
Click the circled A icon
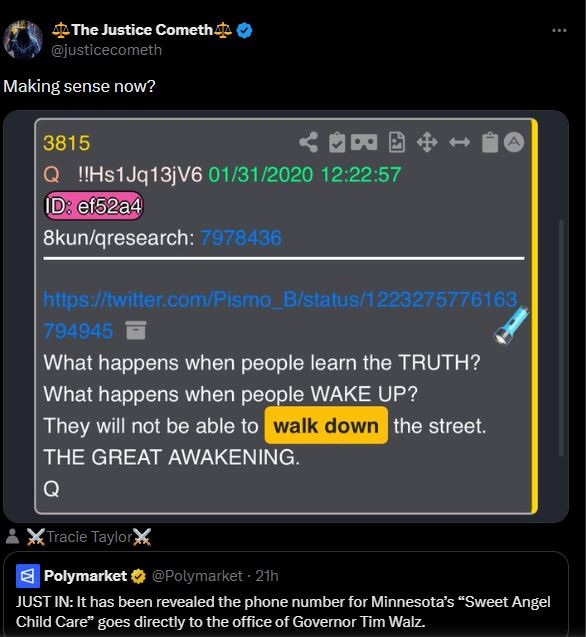pos(514,142)
